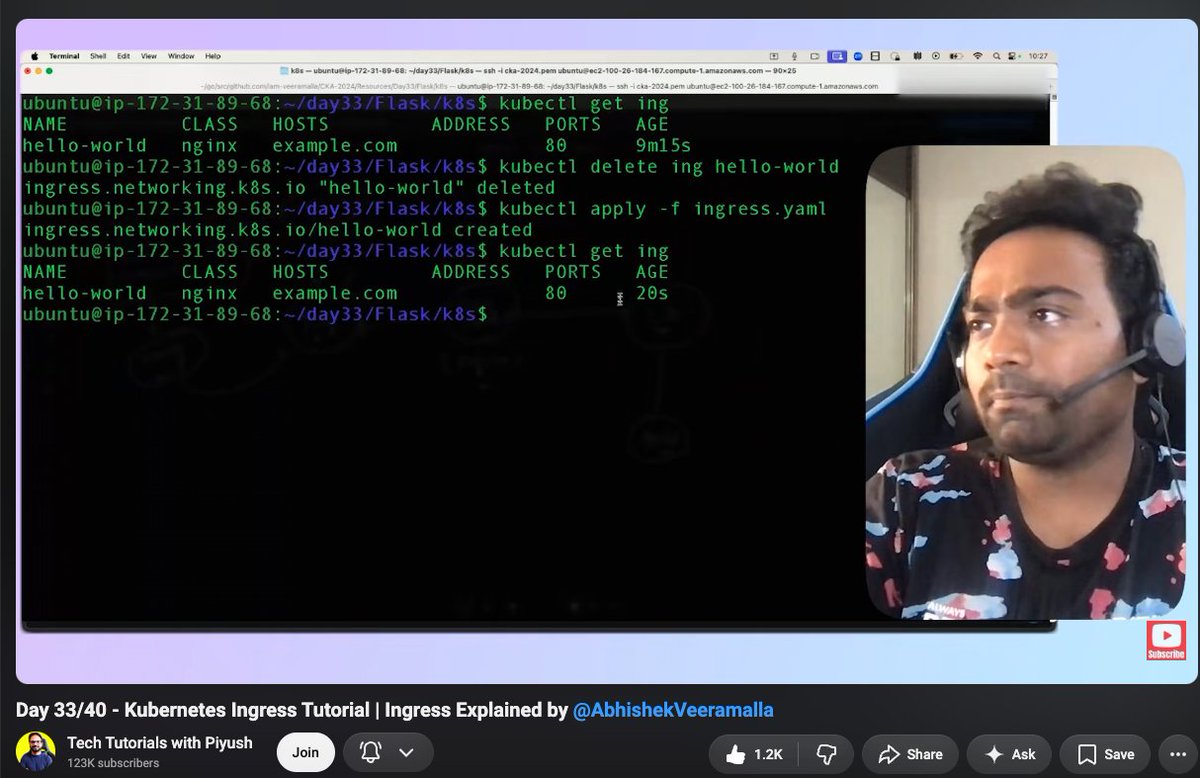Screen dimensions: 1200x778
Task: Open the Shell menu in the recorded menu bar
Action: [x=98, y=56]
